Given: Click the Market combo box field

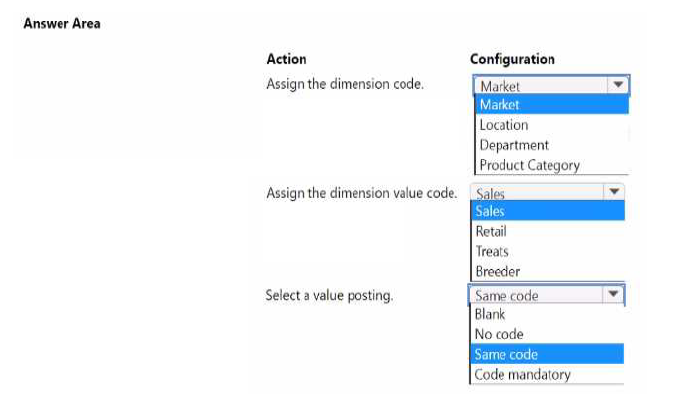Looking at the screenshot, I should tap(551, 85).
